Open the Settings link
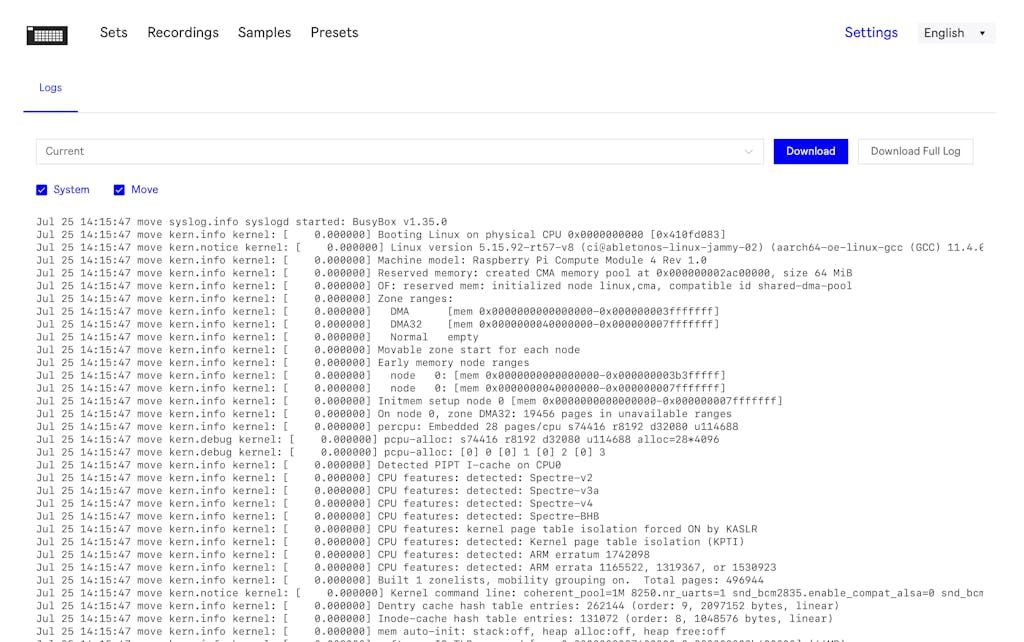Screen dimensions: 1024x642 [870, 33]
